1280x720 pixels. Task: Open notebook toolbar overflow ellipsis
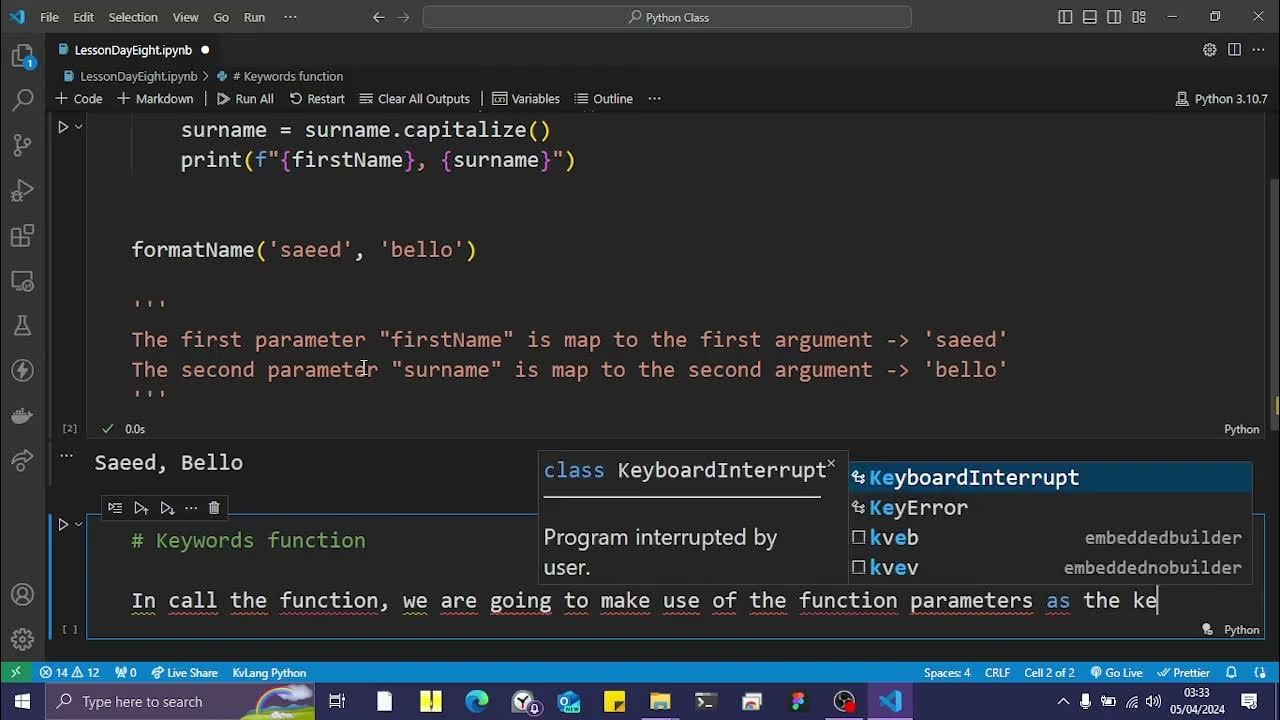click(x=654, y=99)
